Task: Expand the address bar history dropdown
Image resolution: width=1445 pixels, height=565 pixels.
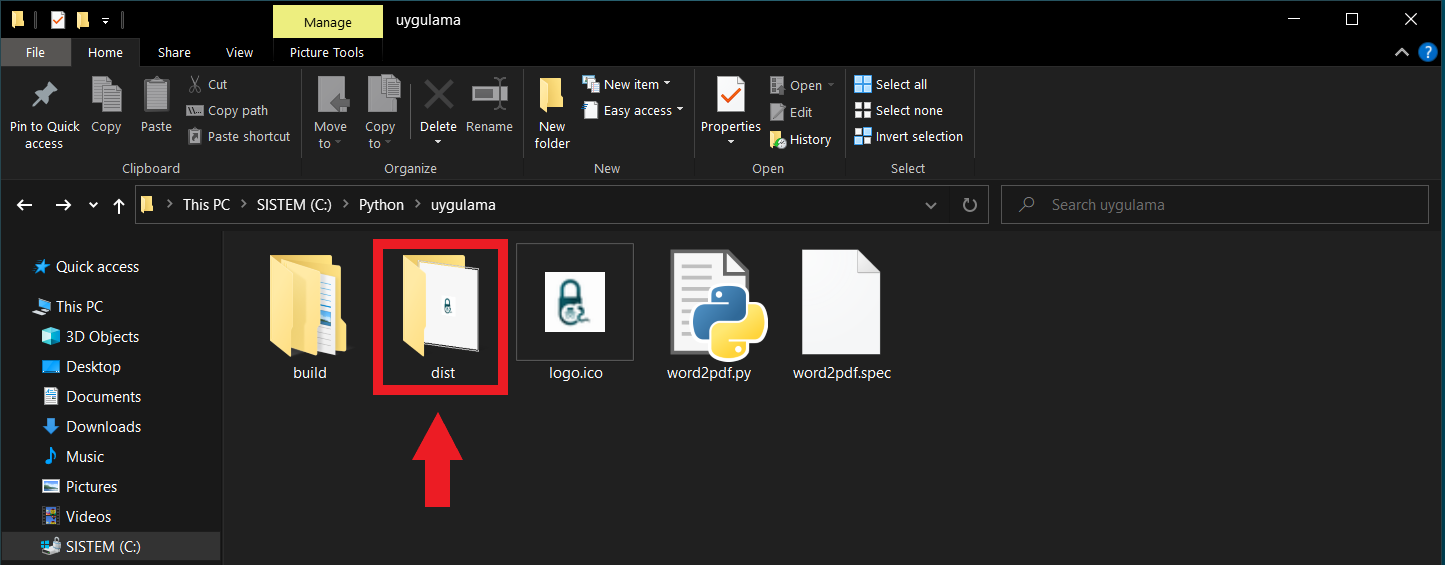Action: tap(931, 205)
